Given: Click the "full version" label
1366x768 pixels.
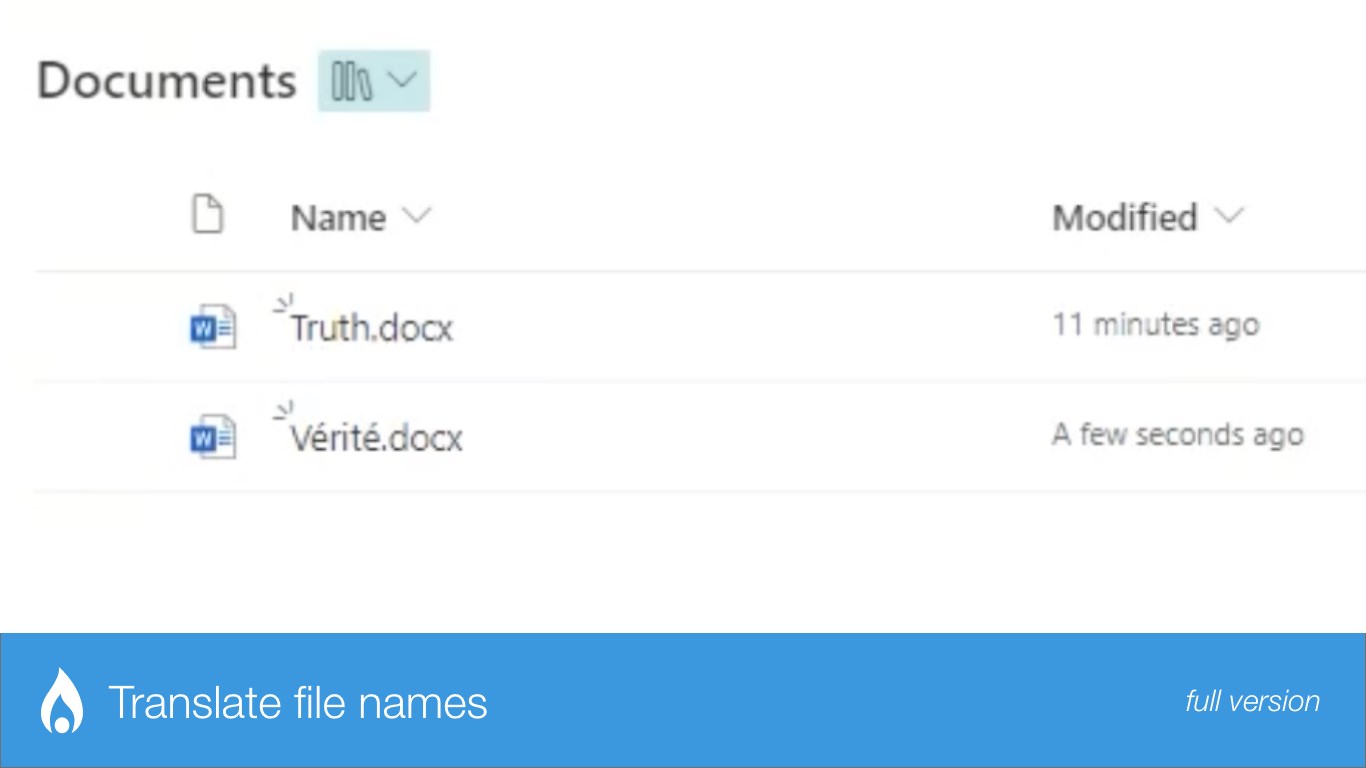Looking at the screenshot, I should coord(1252,701).
